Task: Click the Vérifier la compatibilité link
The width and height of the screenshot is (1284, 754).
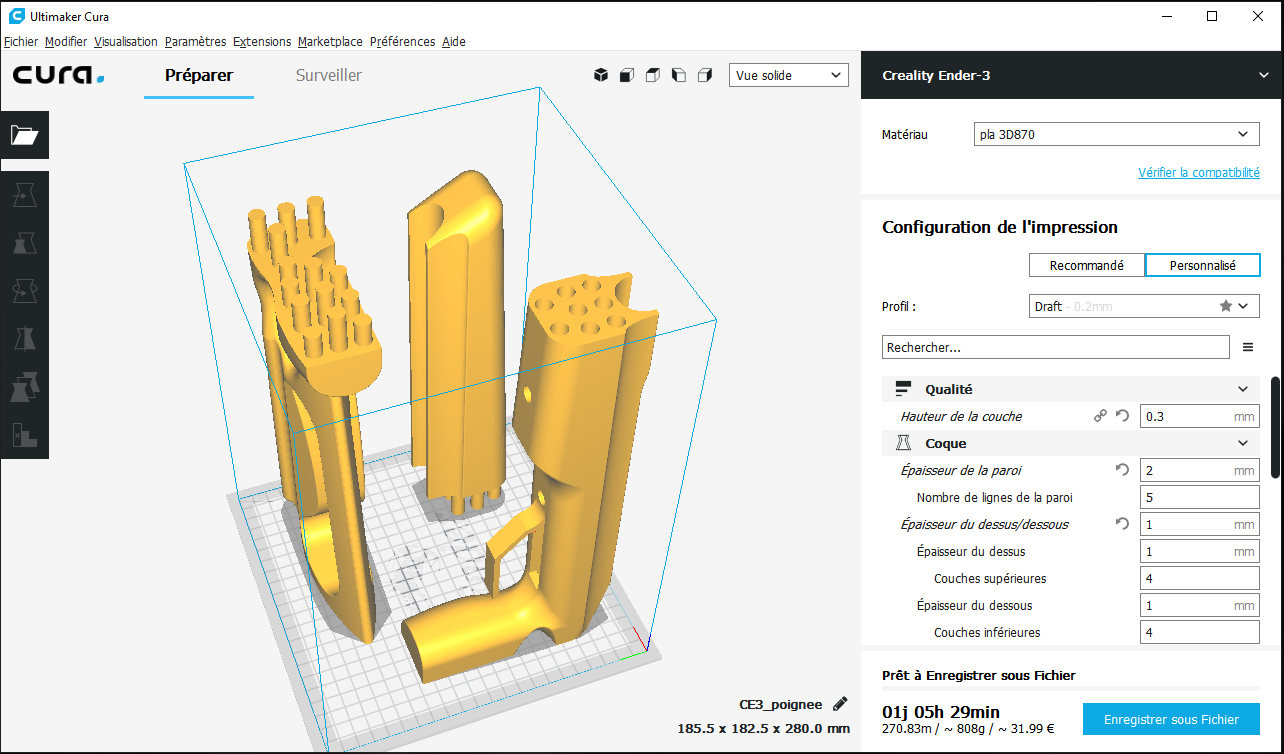Action: point(1198,173)
